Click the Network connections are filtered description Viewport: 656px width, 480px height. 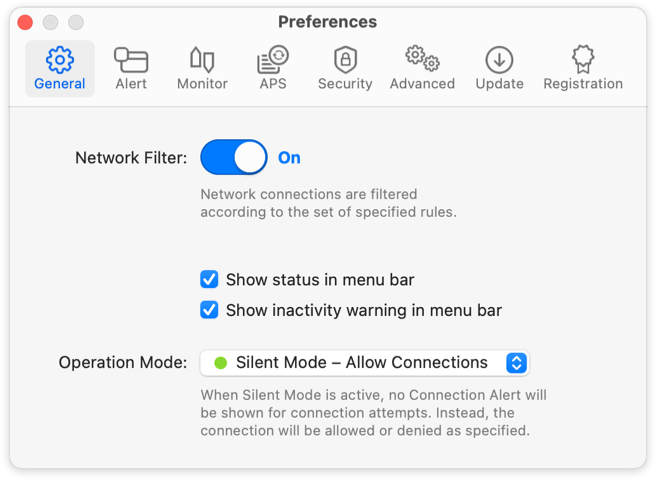point(328,203)
